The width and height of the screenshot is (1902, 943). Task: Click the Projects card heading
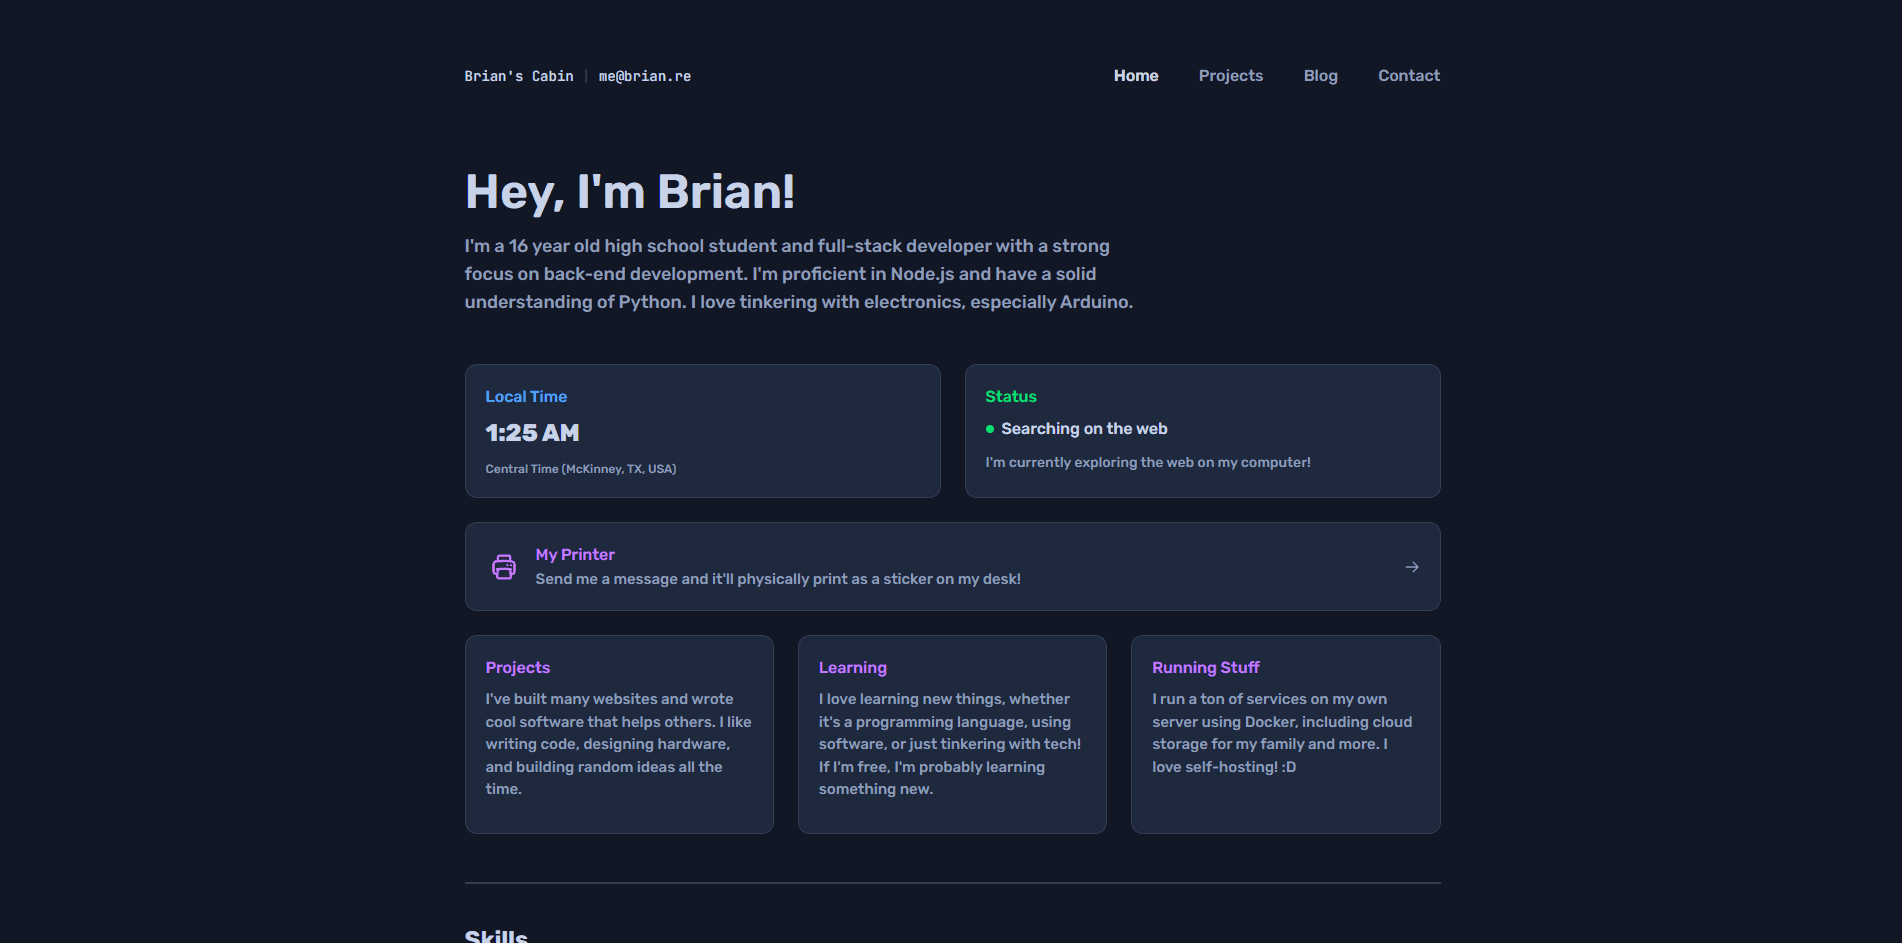pos(518,668)
